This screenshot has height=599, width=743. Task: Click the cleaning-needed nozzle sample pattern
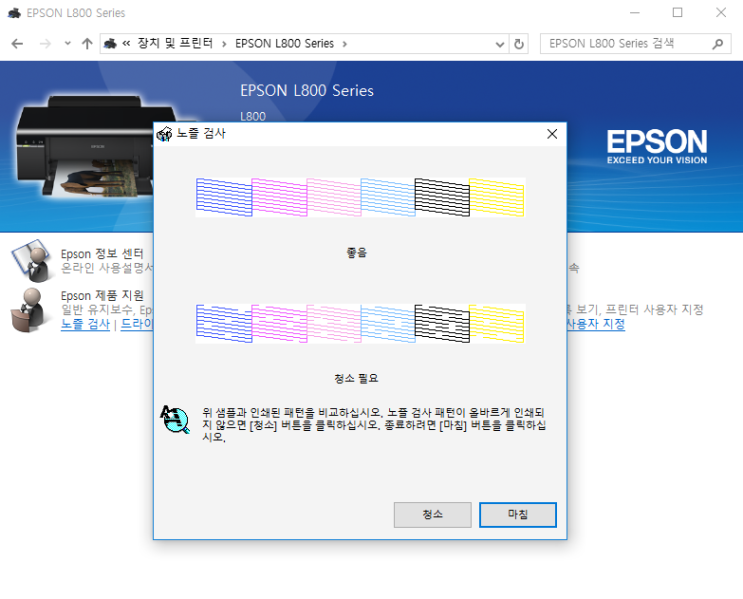pos(360,323)
